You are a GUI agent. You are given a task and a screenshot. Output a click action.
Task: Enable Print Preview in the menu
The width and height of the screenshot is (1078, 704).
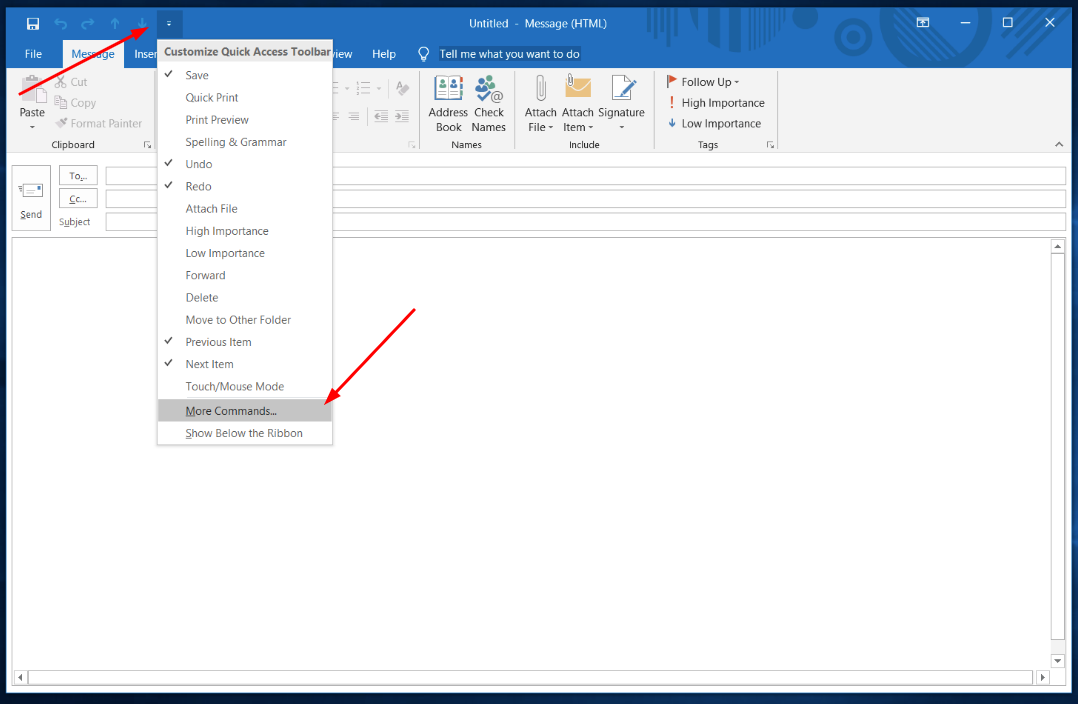point(245,120)
